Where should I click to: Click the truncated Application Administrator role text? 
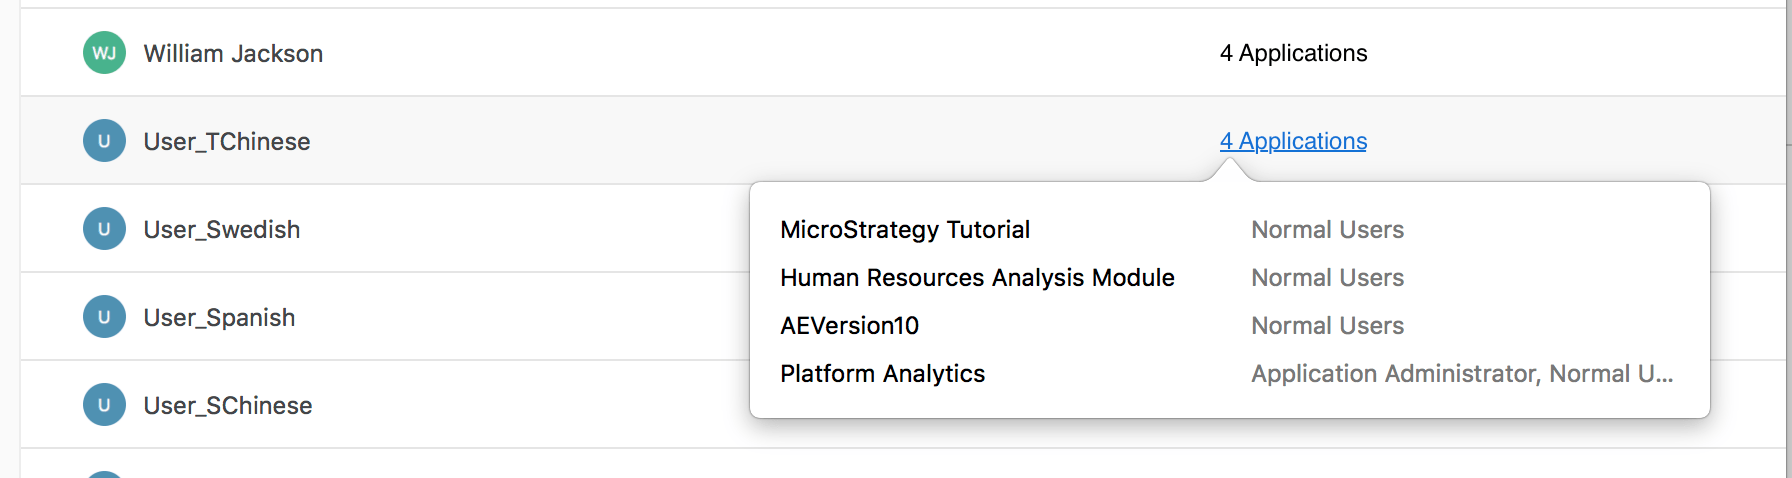(1461, 374)
